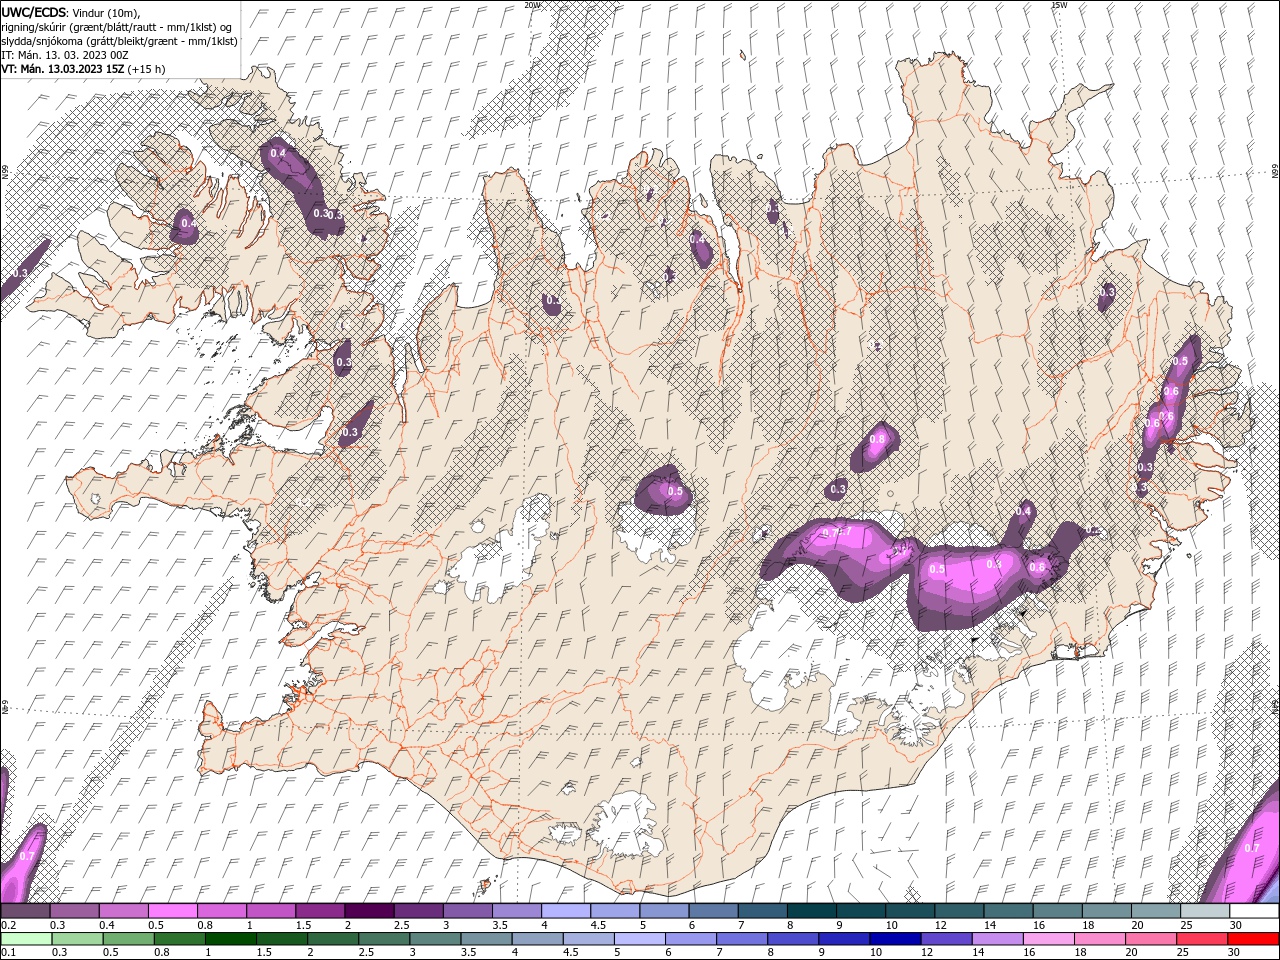Screen dimensions: 1280x960
Task: Click the 0.7 value at bottom-right corner
Action: (x=1252, y=848)
